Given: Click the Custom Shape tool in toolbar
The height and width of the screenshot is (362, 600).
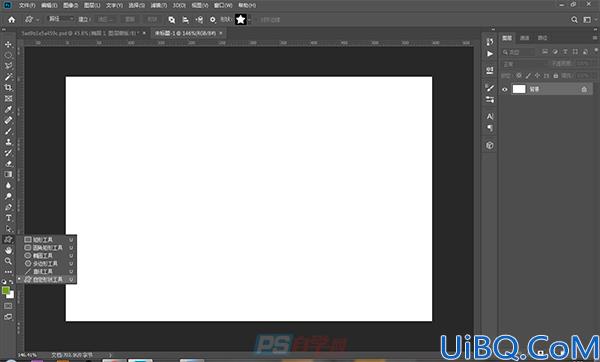Looking at the screenshot, I should 8,240.
